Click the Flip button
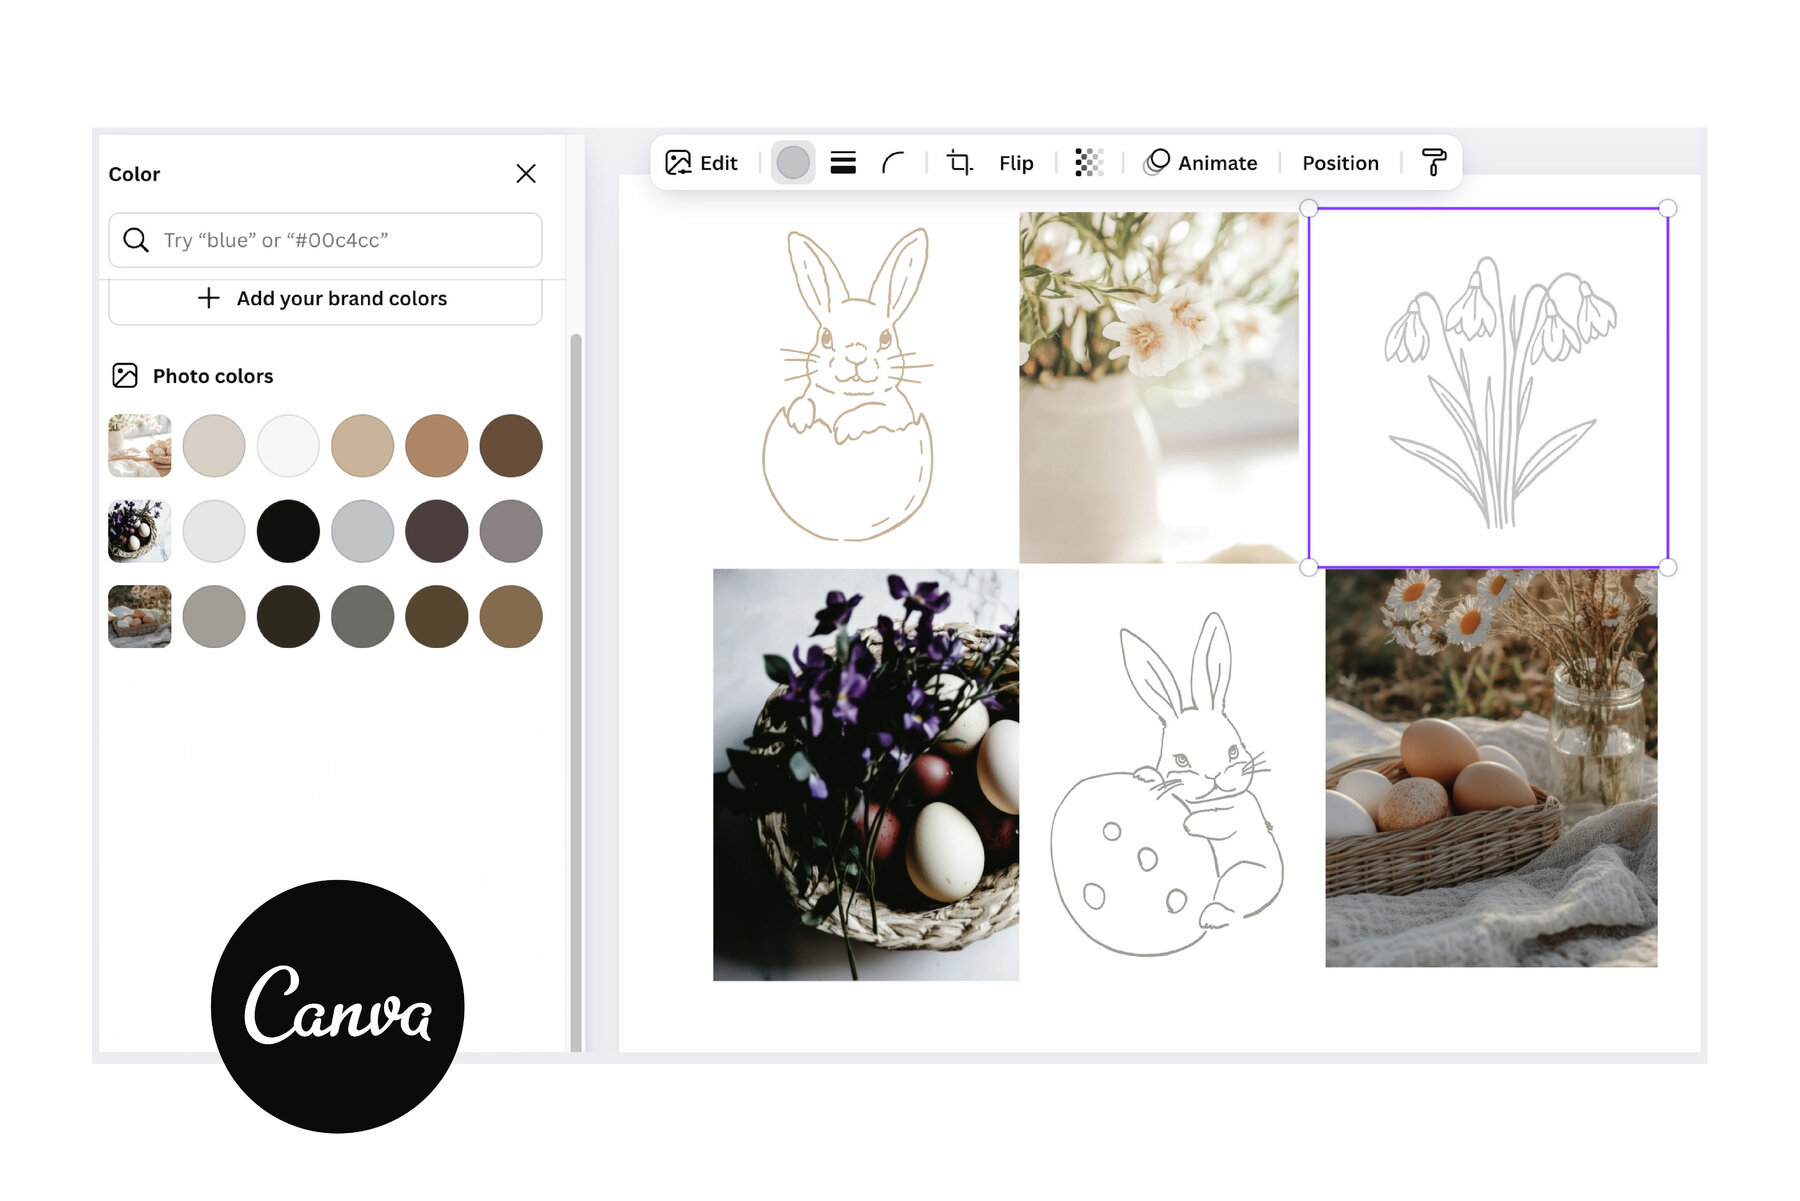The width and height of the screenshot is (1800, 1201). pyautogui.click(x=1016, y=163)
